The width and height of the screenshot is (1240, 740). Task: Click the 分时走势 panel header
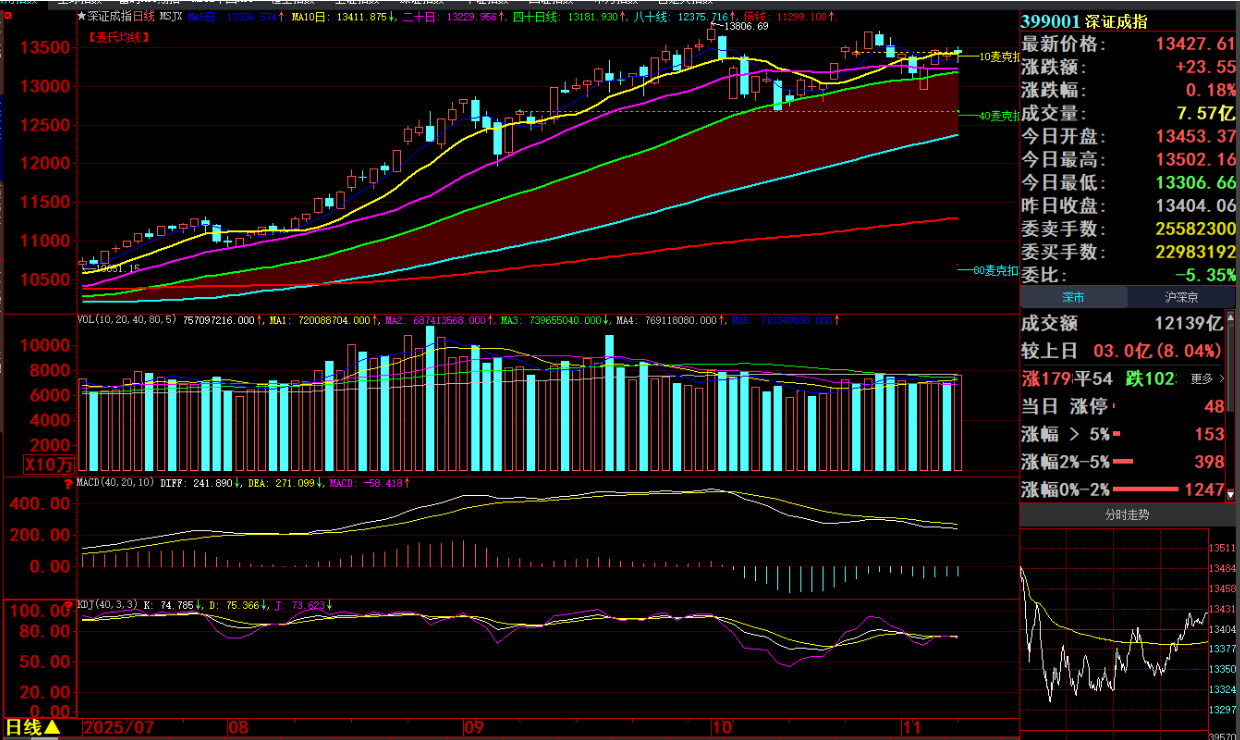(1129, 515)
